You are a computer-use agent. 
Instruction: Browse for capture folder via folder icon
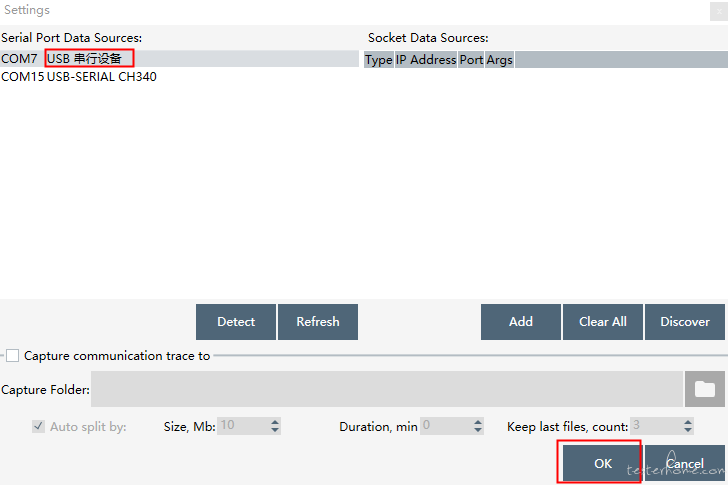tap(705, 389)
